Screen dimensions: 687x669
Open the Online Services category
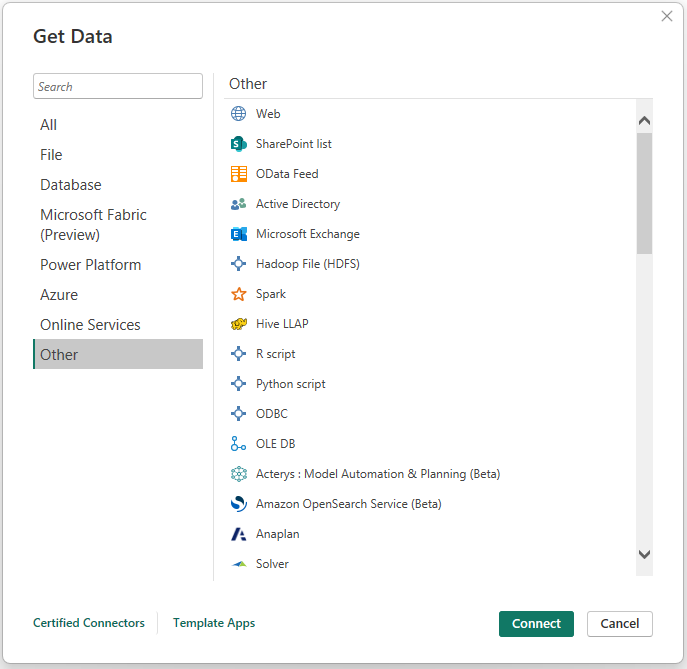point(90,325)
